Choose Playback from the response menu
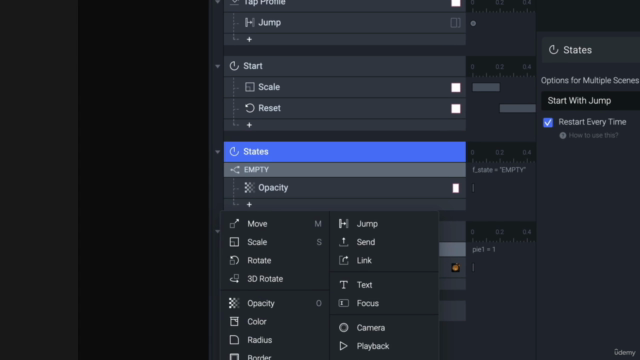 [384, 346]
